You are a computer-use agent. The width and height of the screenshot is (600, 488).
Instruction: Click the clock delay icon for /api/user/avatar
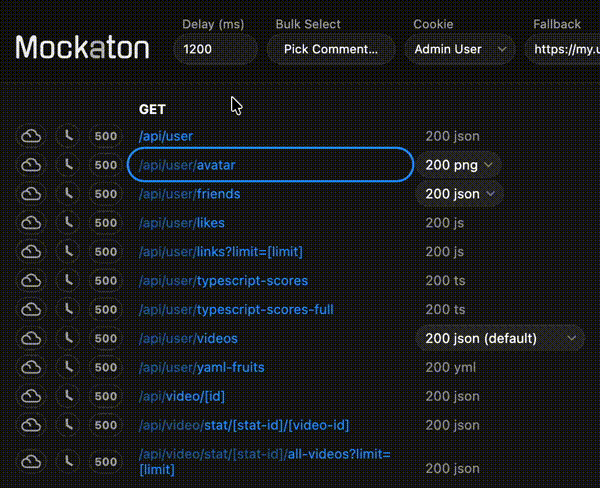(67, 165)
